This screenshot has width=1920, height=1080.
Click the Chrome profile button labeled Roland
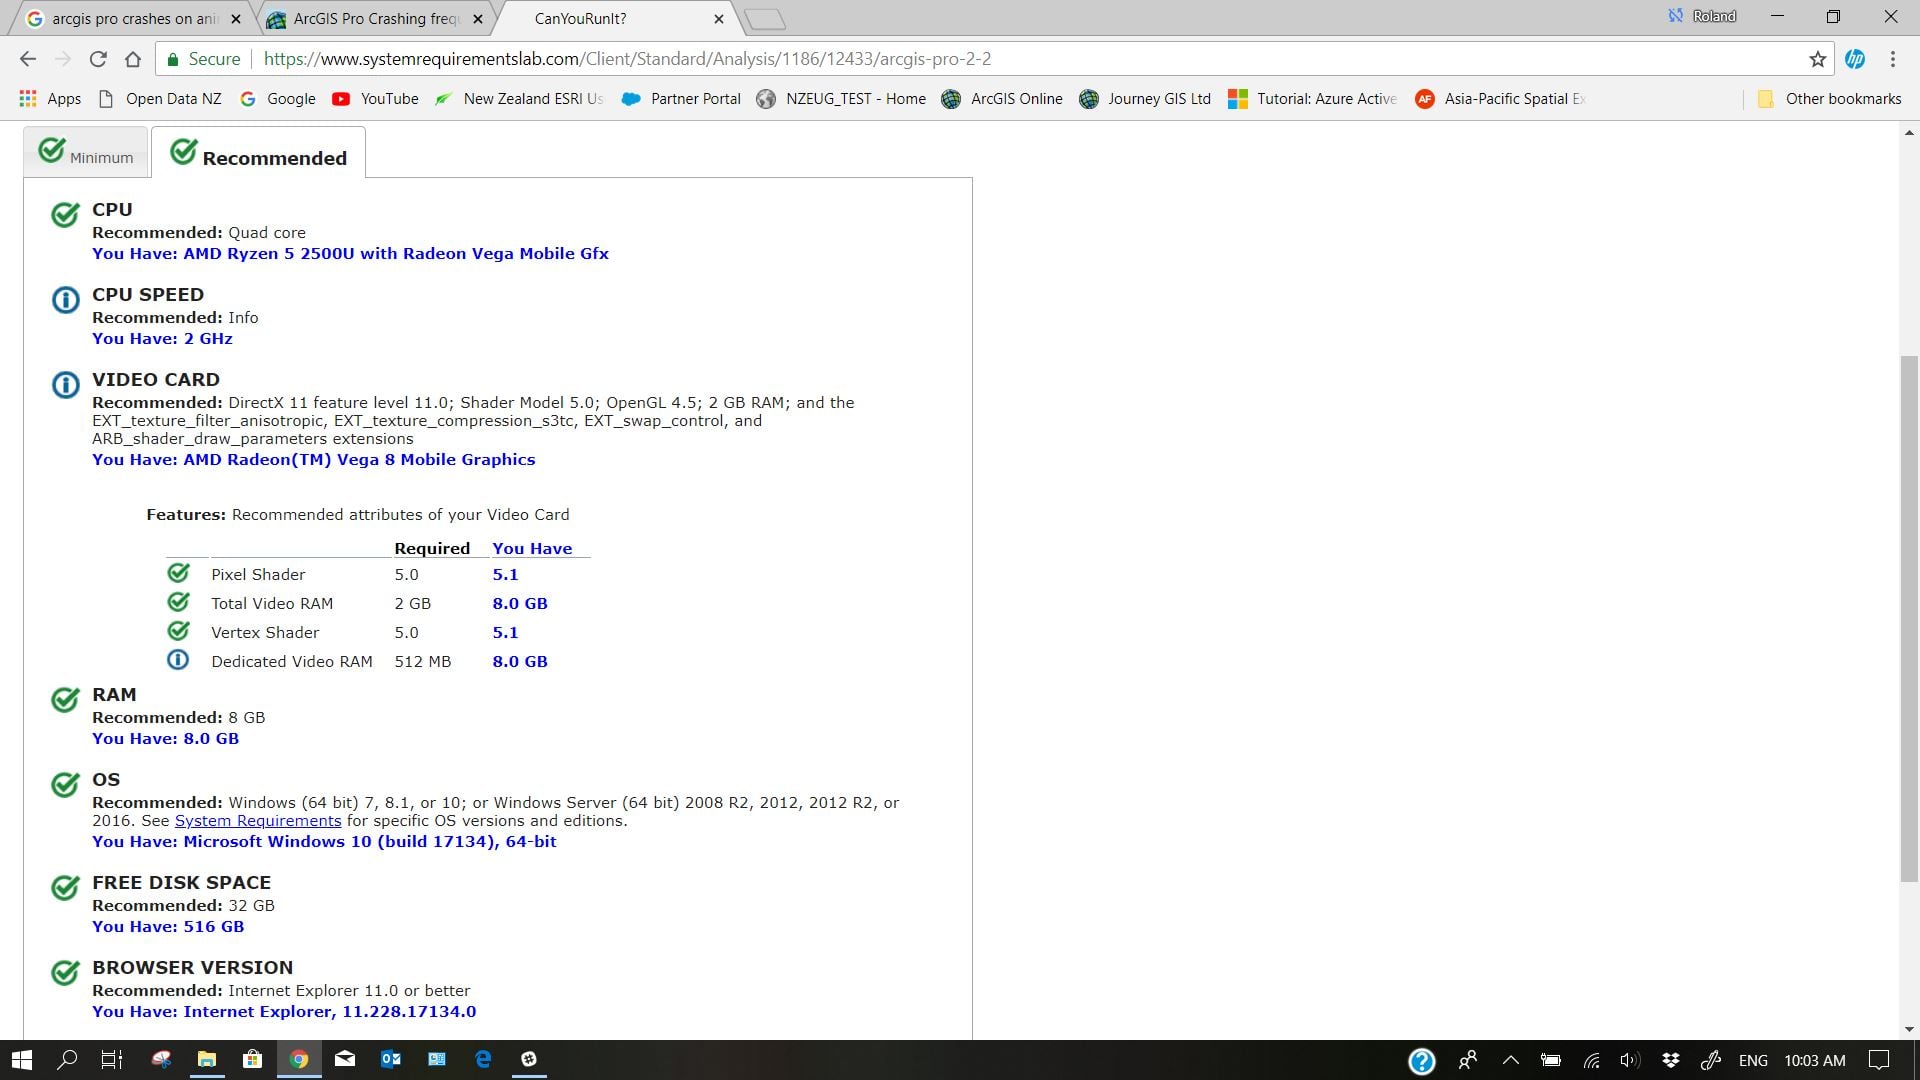tap(1703, 16)
